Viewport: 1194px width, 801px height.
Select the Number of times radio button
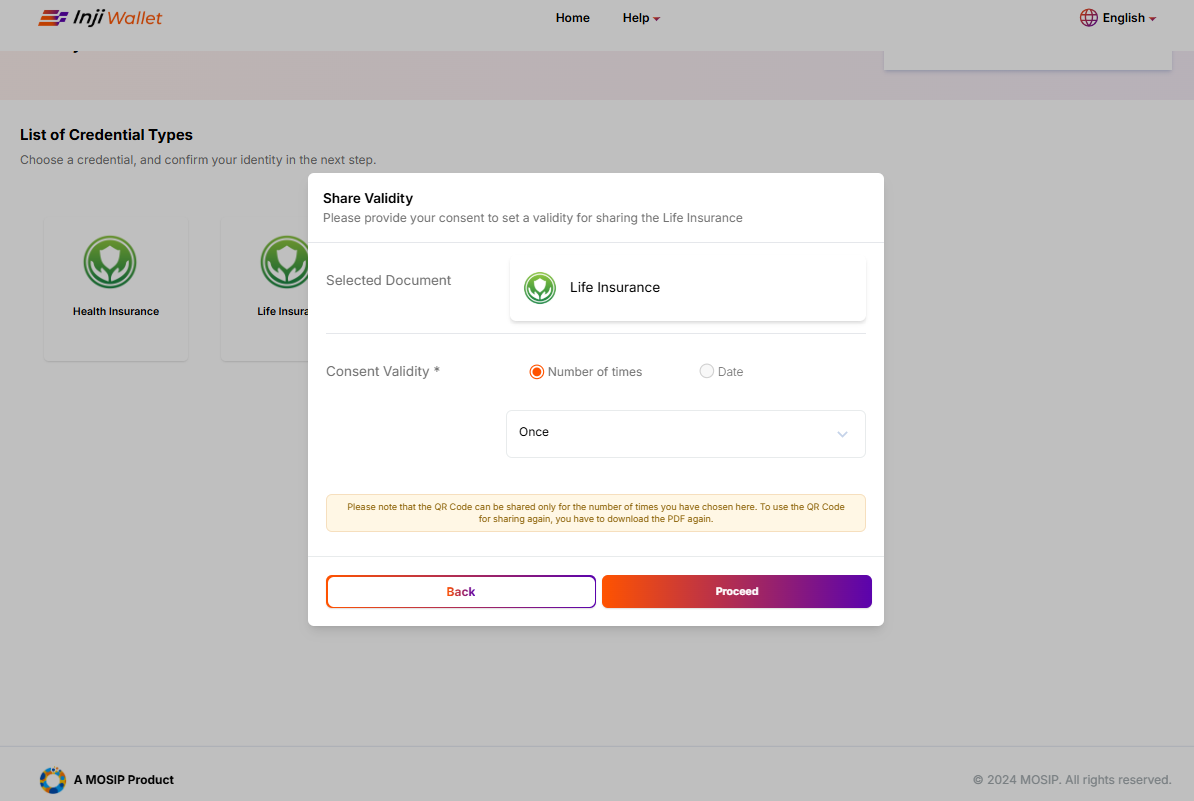(537, 372)
